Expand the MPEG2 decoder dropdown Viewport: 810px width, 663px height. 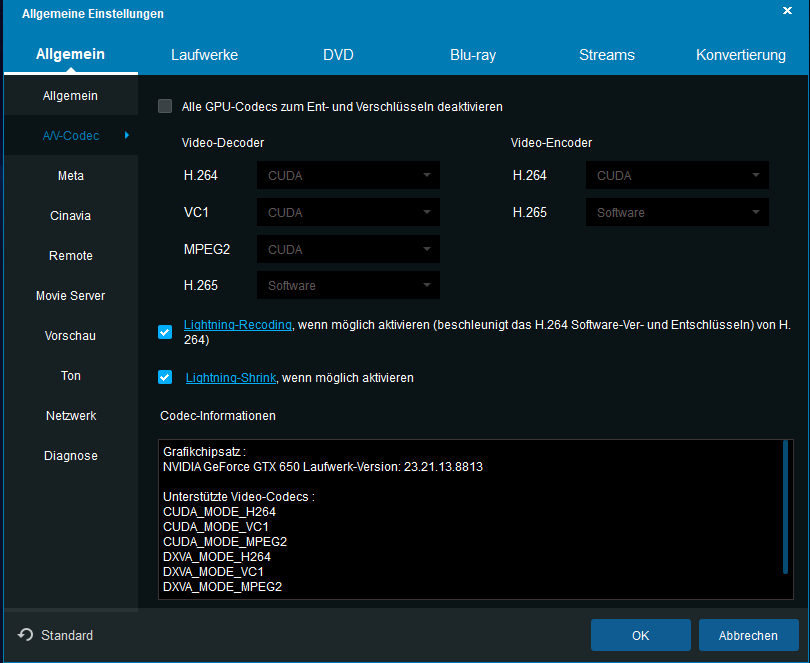348,249
